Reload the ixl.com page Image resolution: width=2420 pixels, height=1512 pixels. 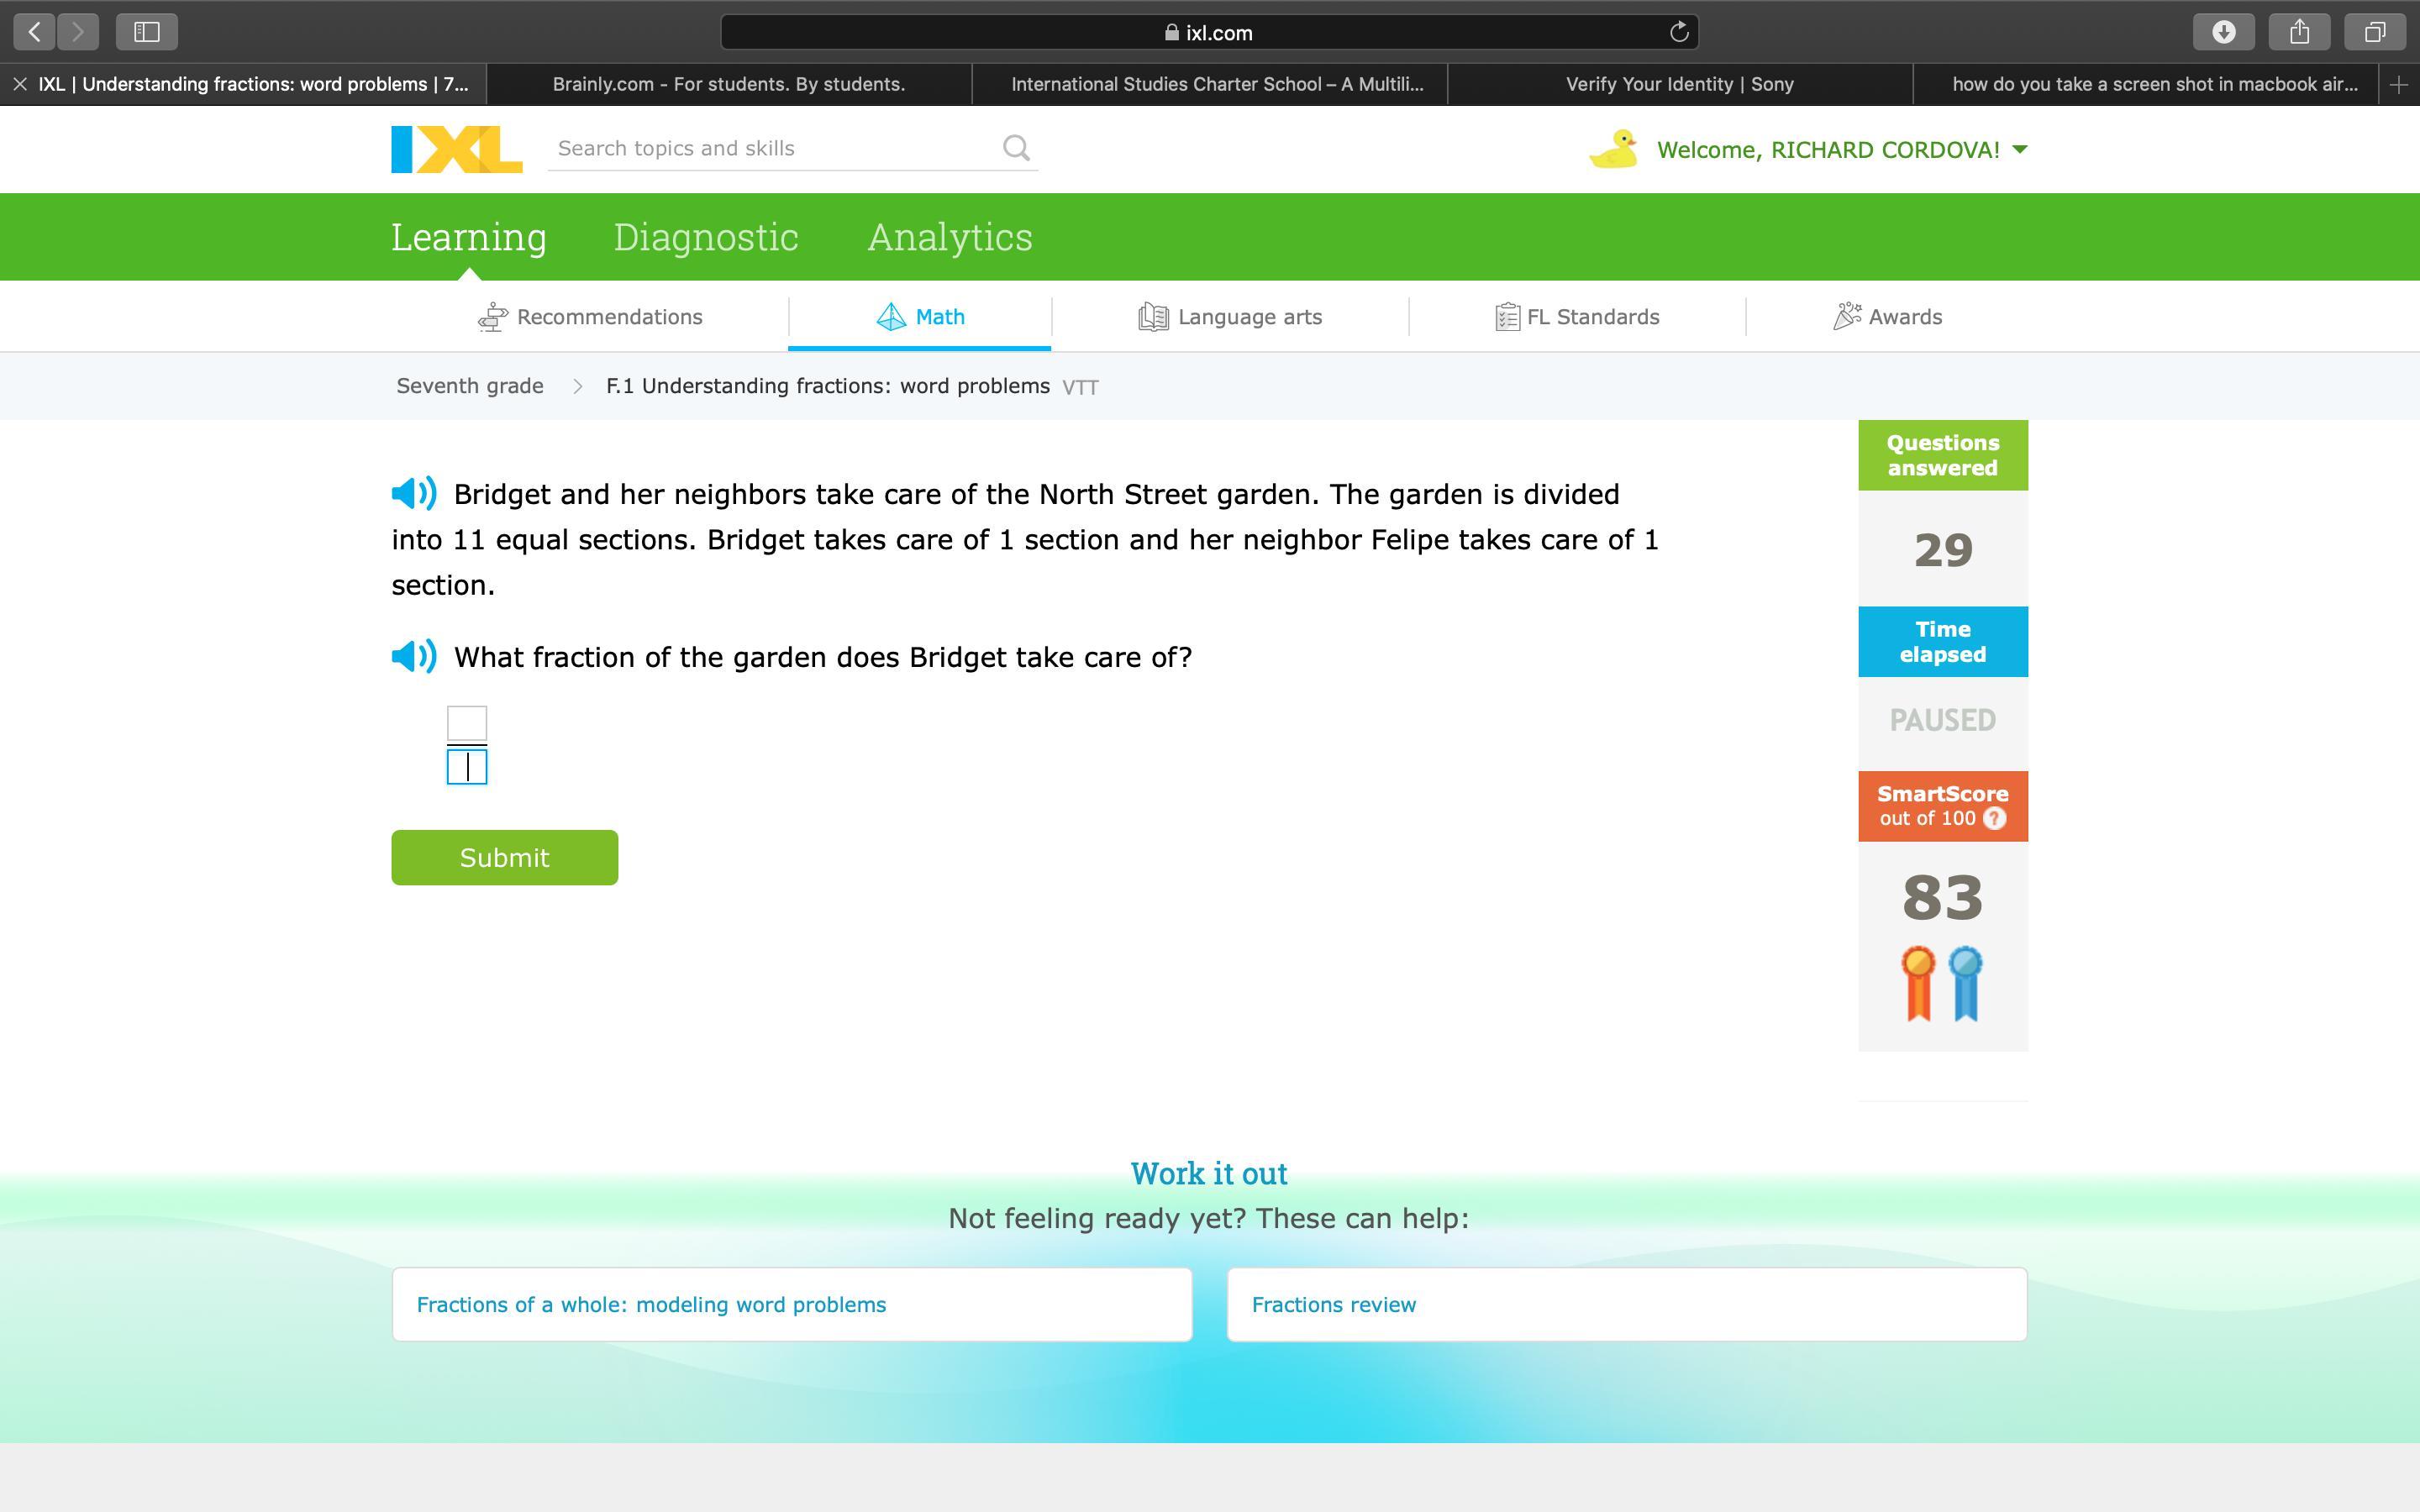[1679, 32]
